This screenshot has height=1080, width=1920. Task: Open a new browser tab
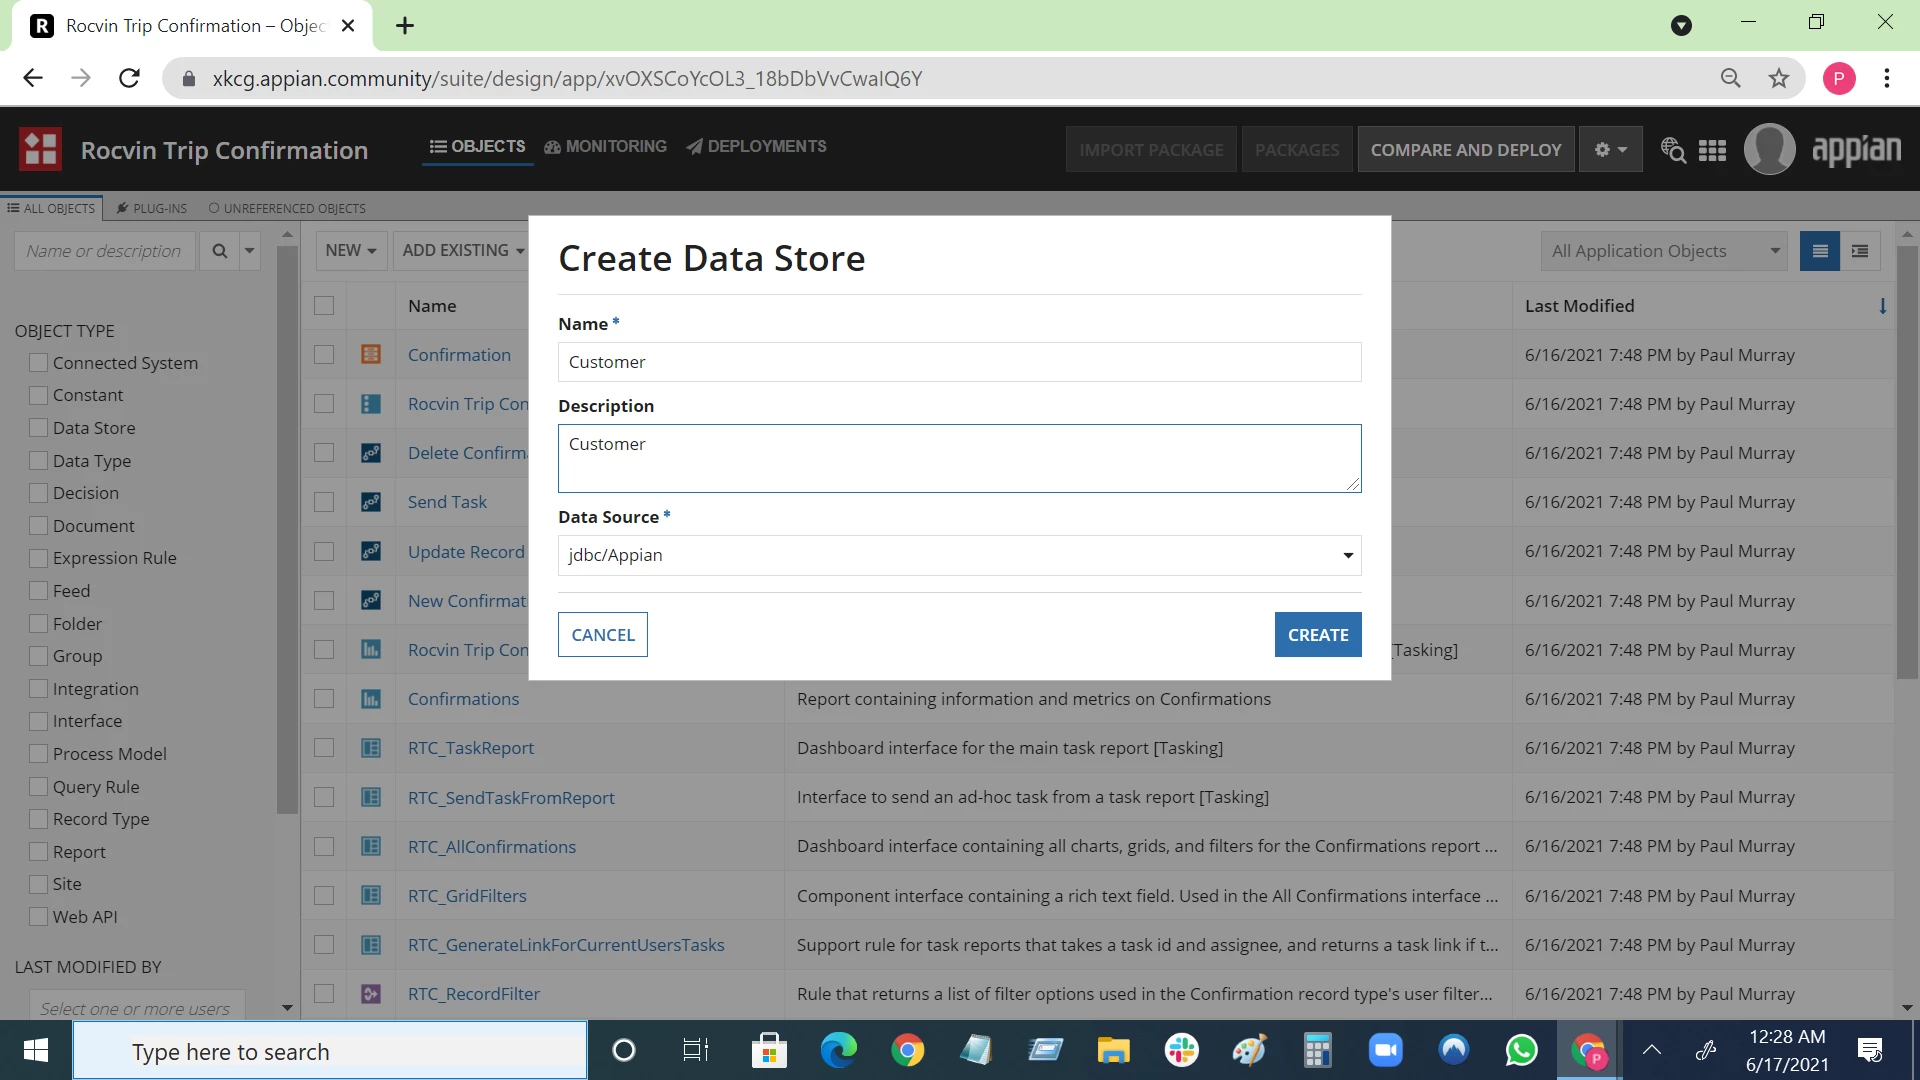tap(405, 26)
